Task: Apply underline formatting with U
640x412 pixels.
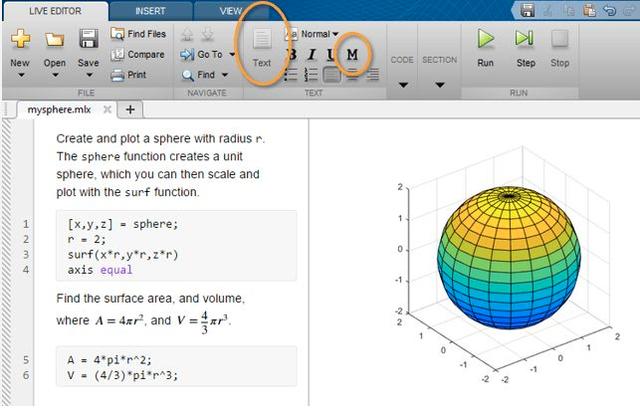Action: tap(331, 54)
